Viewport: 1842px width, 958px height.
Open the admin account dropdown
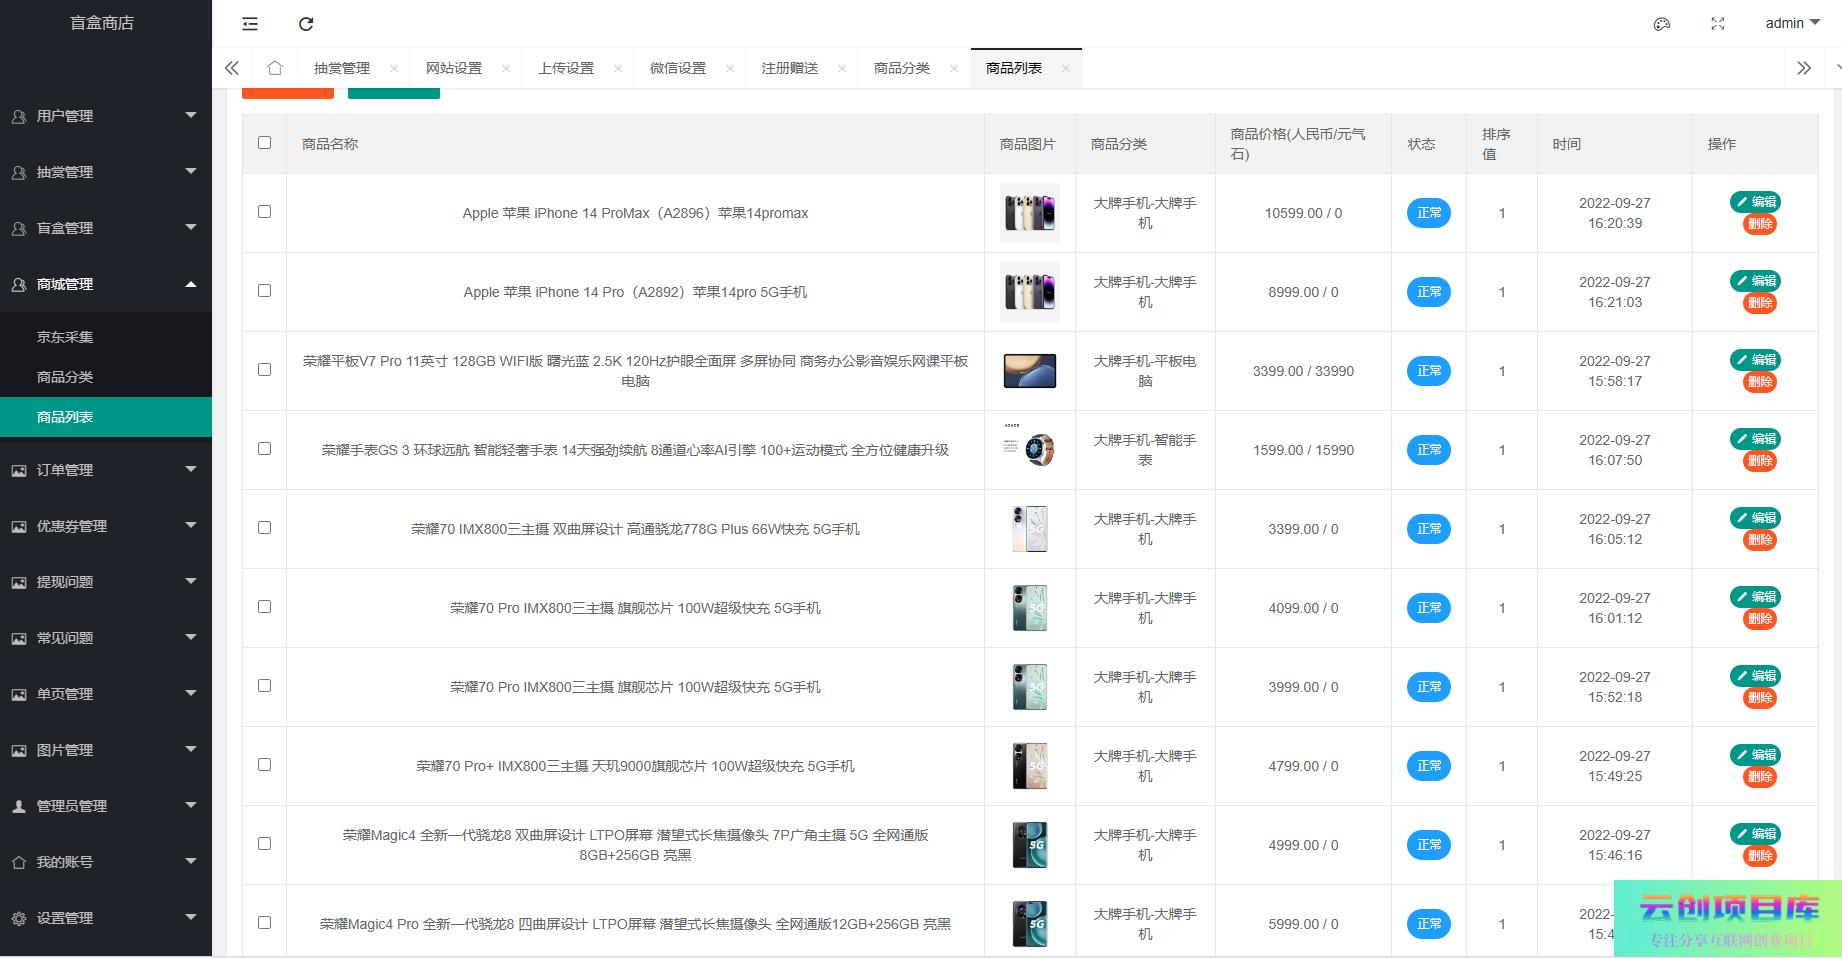[x=1792, y=23]
